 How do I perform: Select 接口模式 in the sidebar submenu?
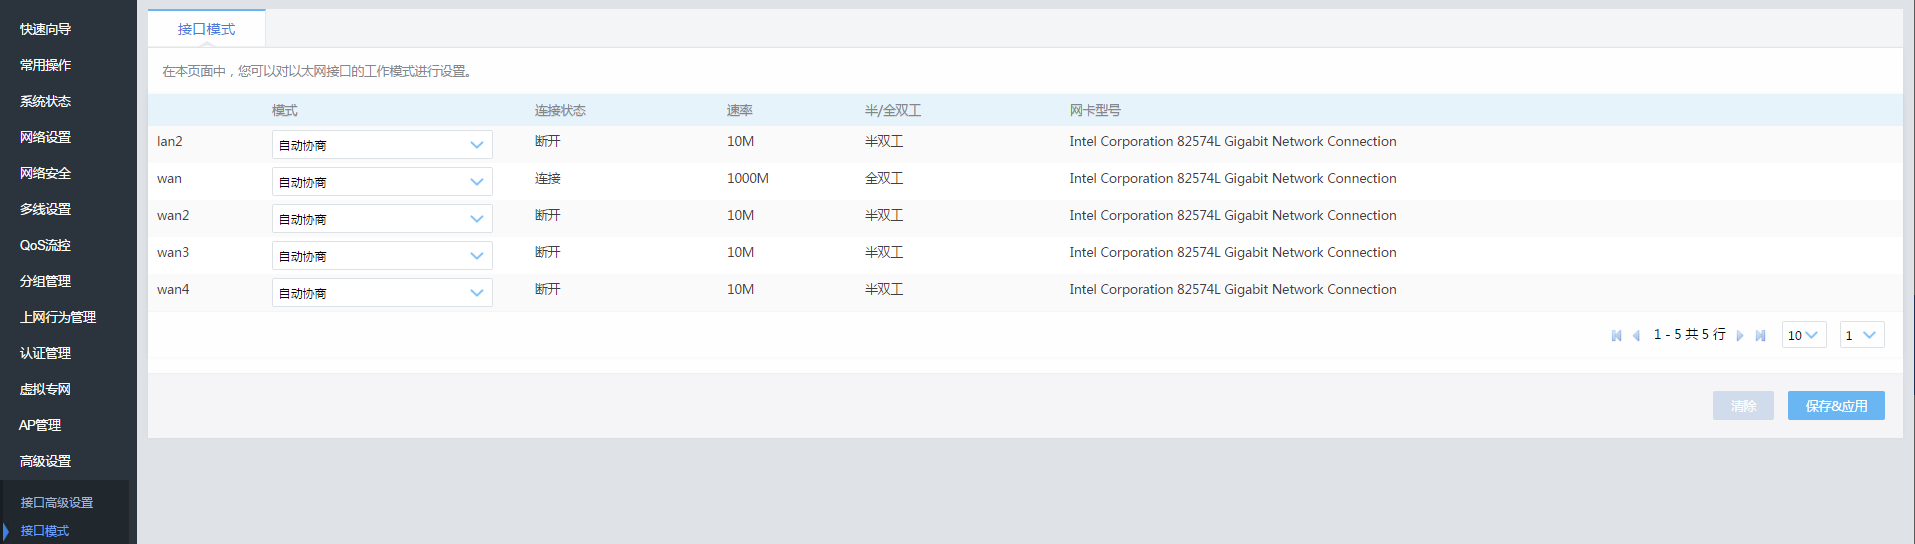tap(45, 531)
